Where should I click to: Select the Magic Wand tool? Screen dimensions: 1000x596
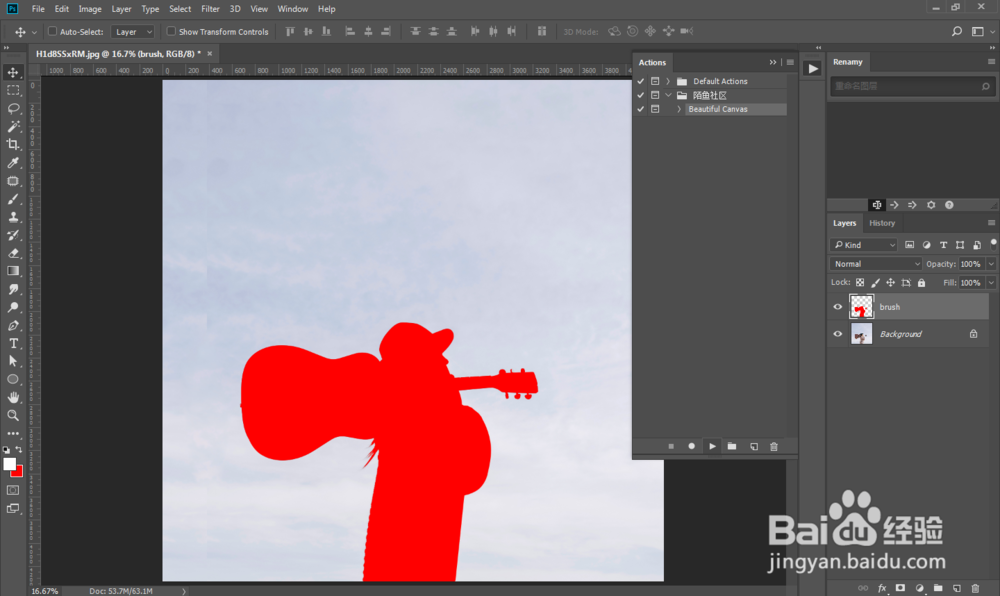[13, 126]
